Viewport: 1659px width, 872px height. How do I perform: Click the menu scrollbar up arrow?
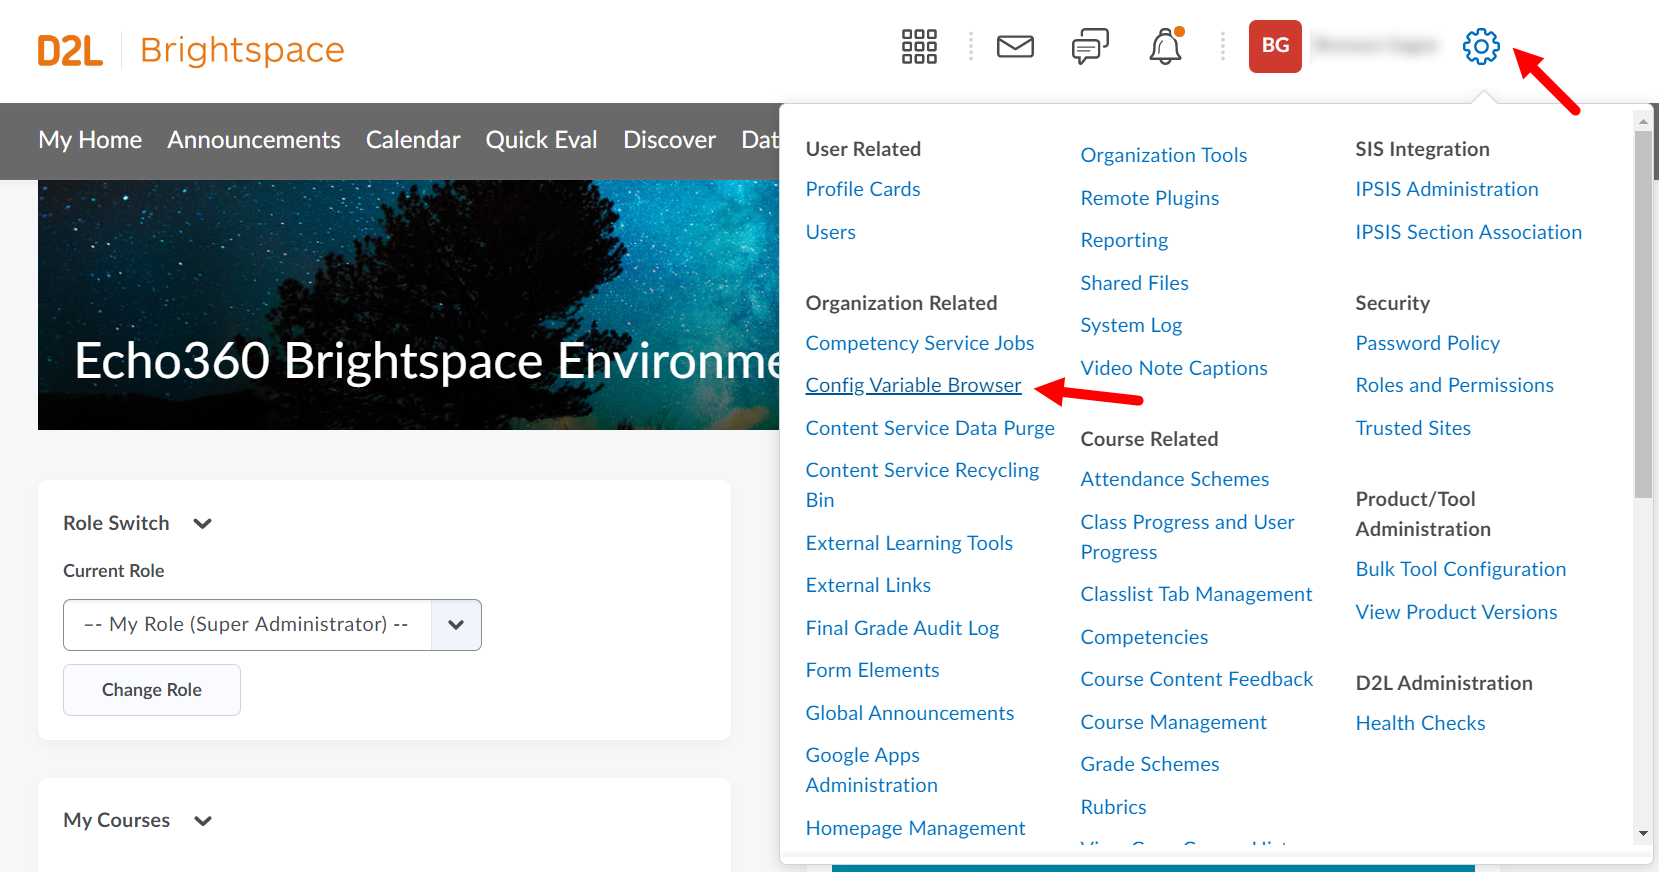pyautogui.click(x=1643, y=120)
